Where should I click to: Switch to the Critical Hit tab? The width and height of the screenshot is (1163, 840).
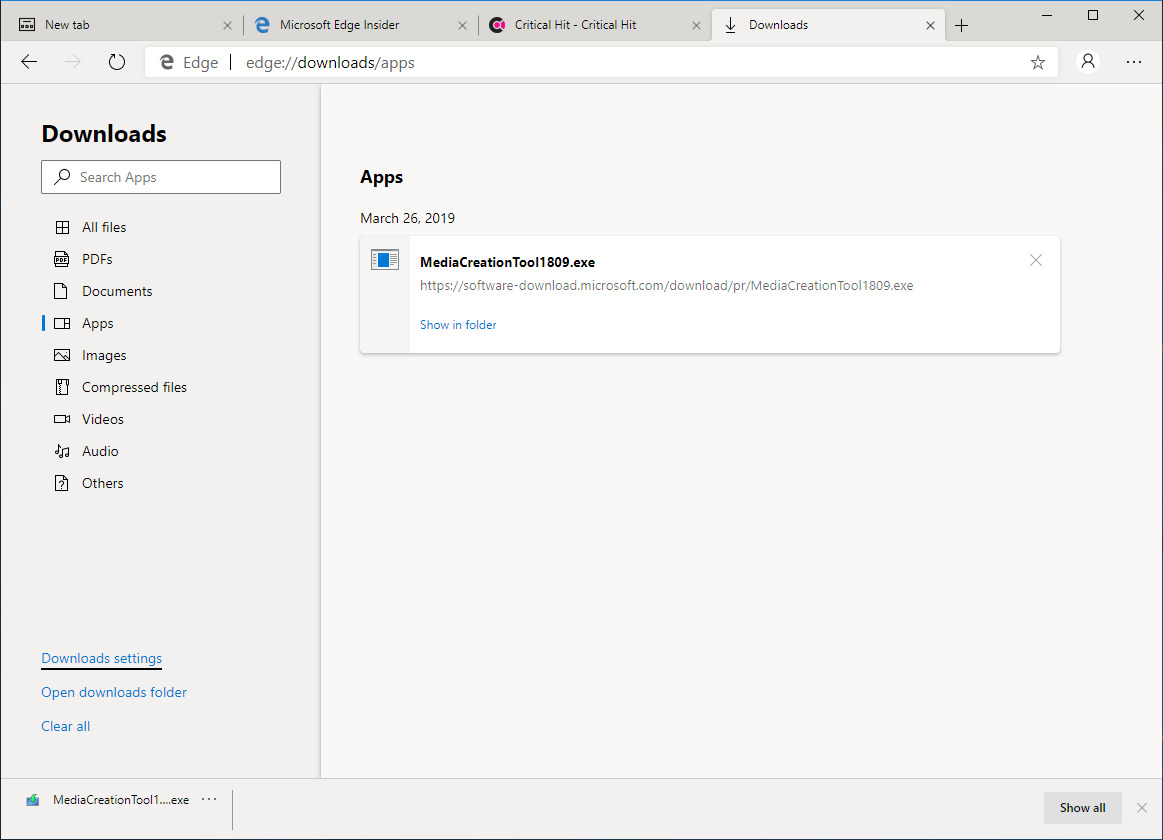pyautogui.click(x=575, y=25)
